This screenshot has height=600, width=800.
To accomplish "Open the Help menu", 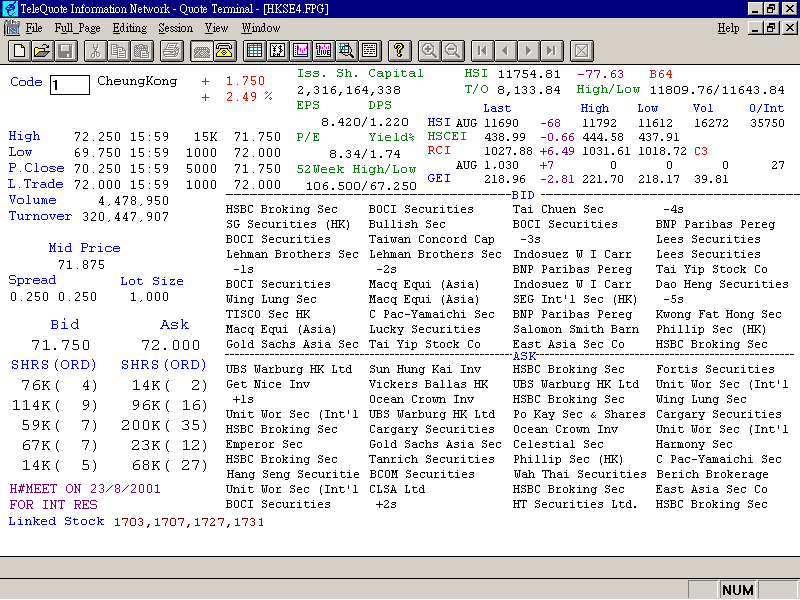I will tap(728, 28).
